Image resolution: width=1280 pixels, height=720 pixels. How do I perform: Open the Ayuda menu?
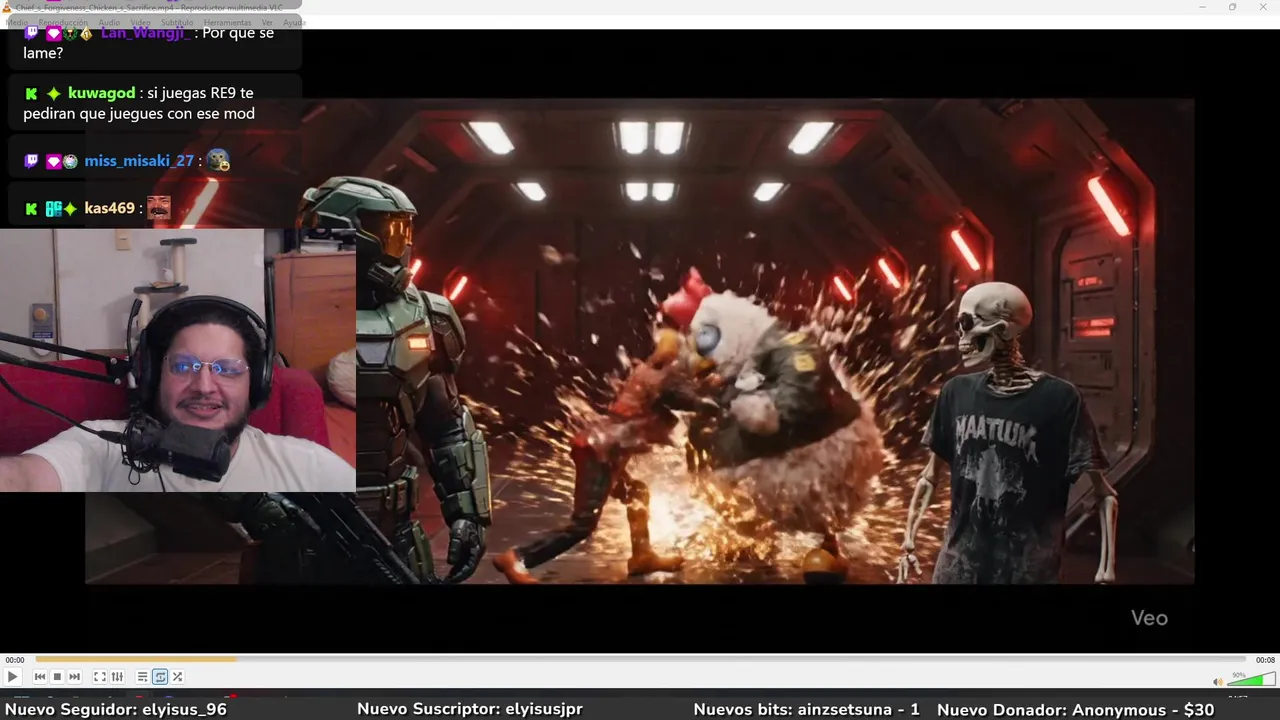[294, 22]
